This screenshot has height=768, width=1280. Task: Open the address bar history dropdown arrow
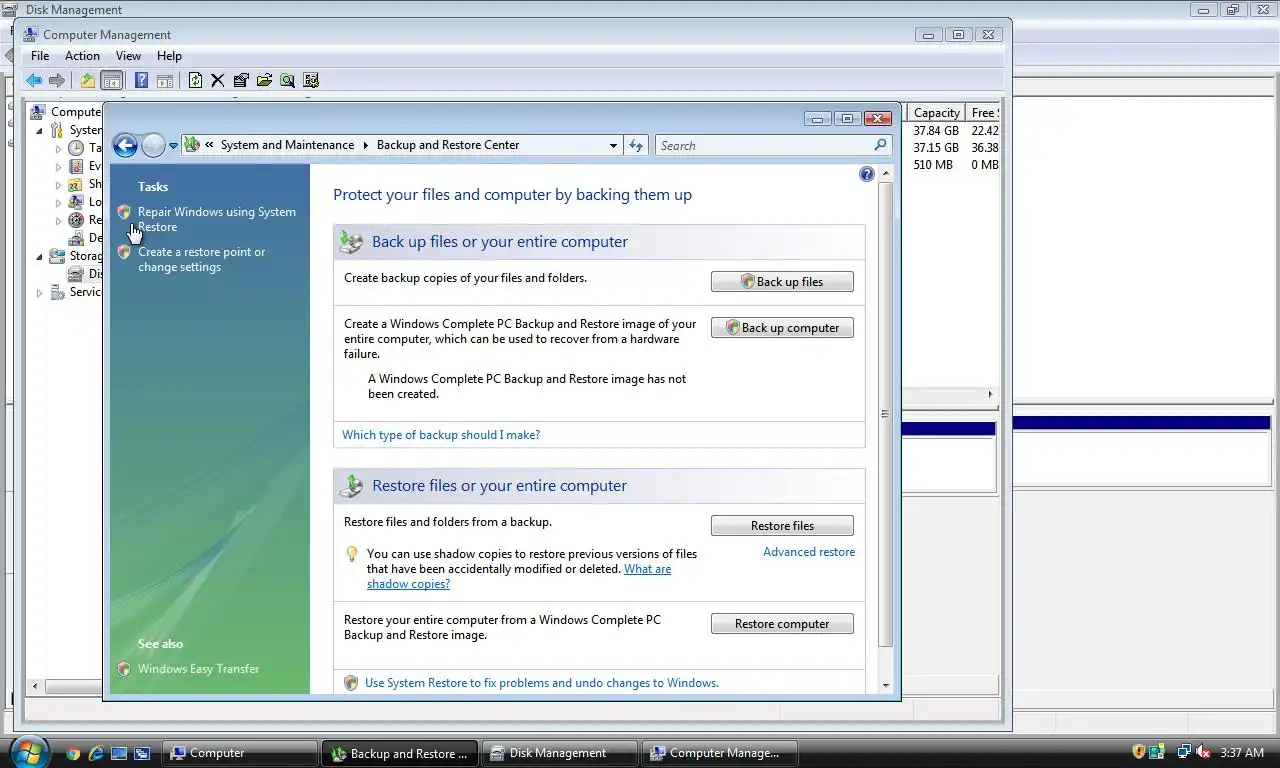613,146
